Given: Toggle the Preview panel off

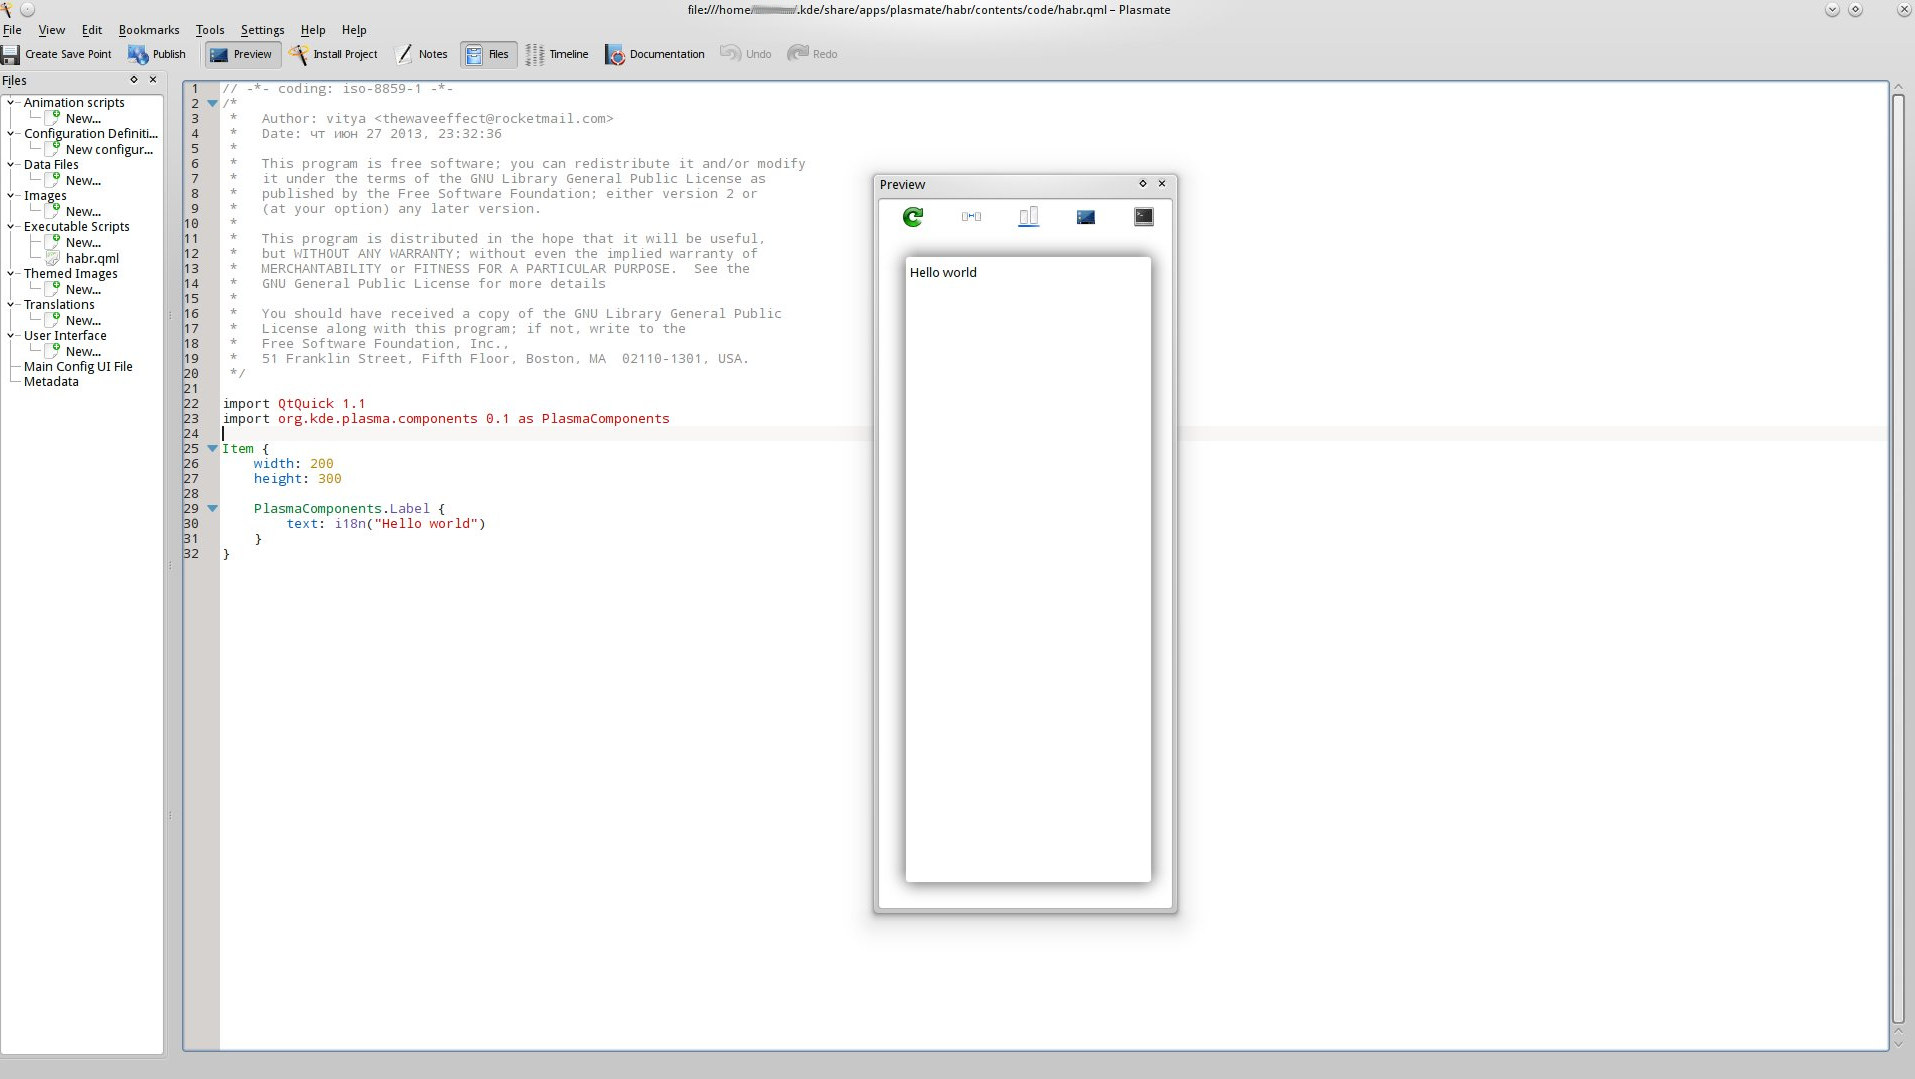Looking at the screenshot, I should tap(240, 54).
